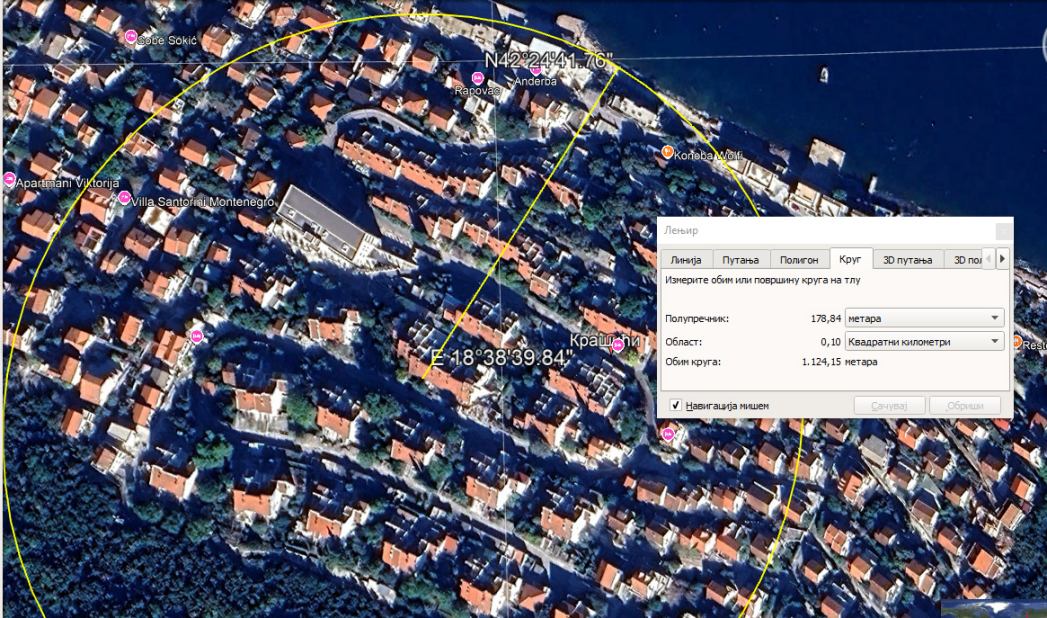Switch to the Линија tab
Screen dimensions: 1047x618
[x=686, y=260]
